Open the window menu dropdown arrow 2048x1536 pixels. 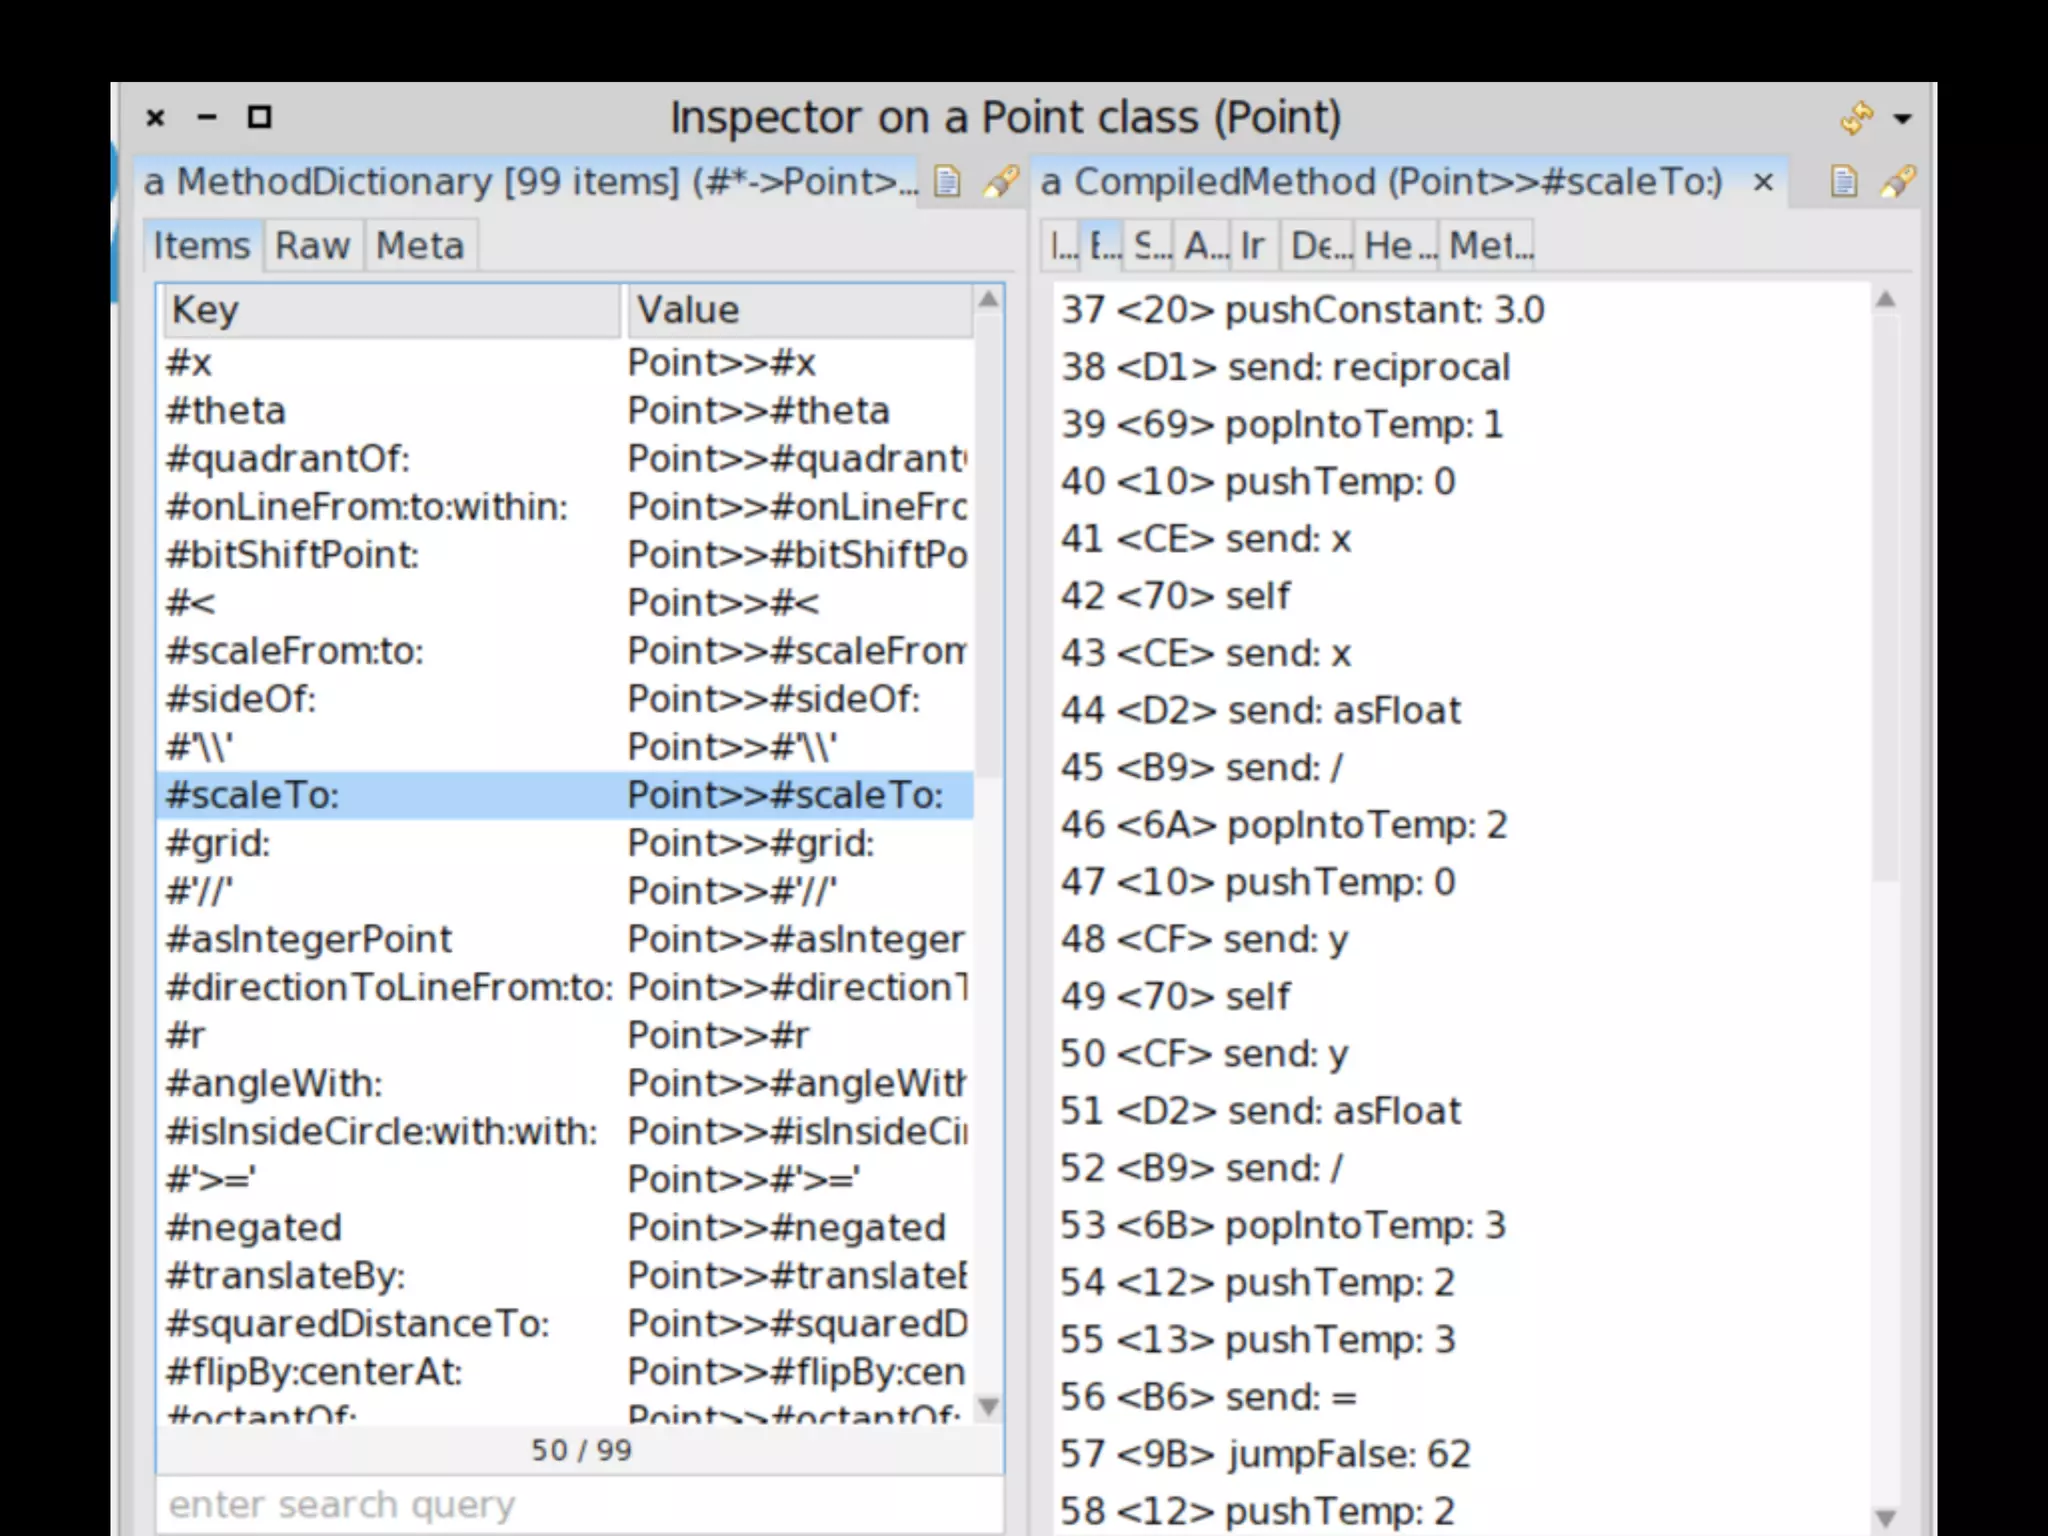click(x=1903, y=119)
